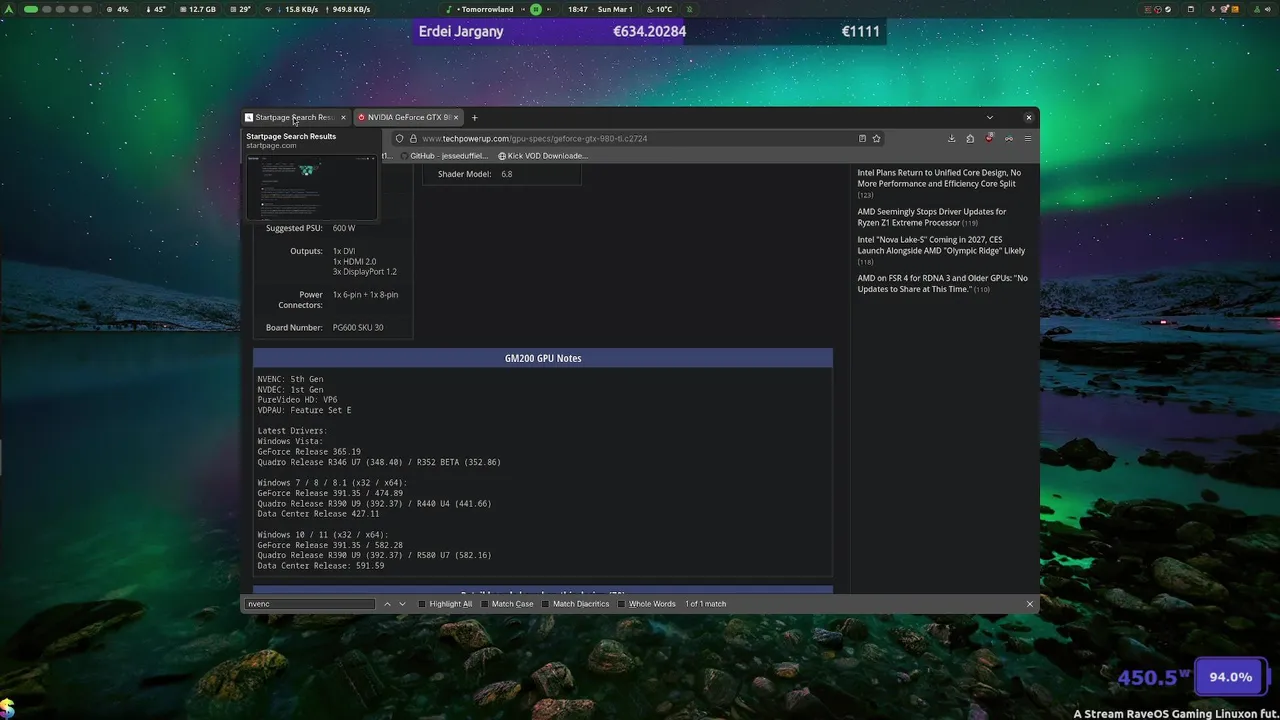Open the list all tabs dropdown
The image size is (1280, 720).
(x=989, y=117)
